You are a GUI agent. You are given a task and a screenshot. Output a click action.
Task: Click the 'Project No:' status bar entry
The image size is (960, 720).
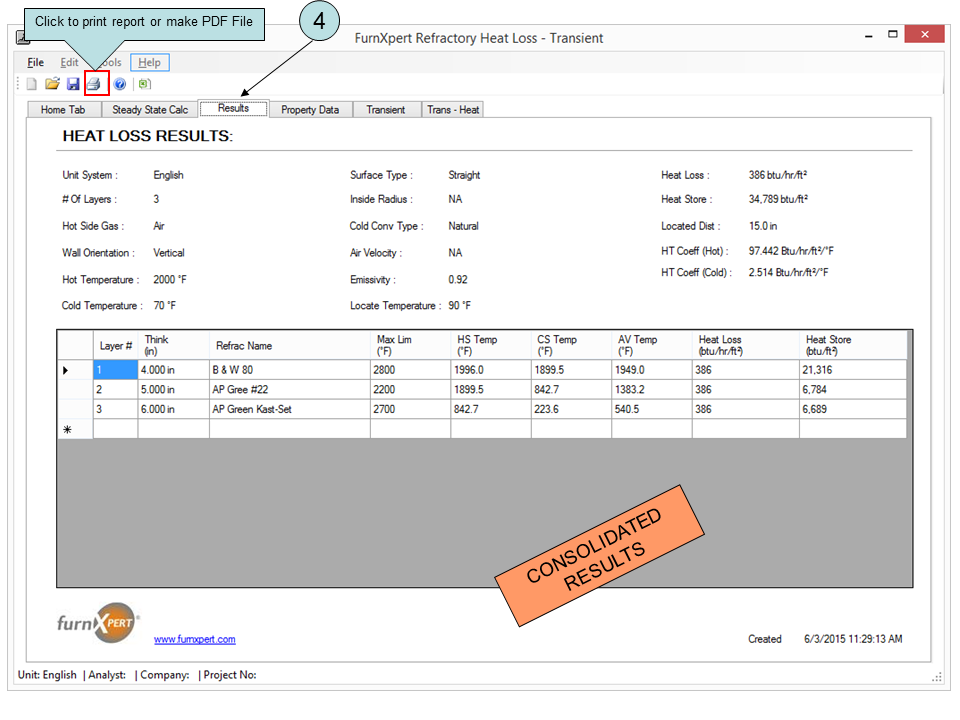pyautogui.click(x=230, y=675)
